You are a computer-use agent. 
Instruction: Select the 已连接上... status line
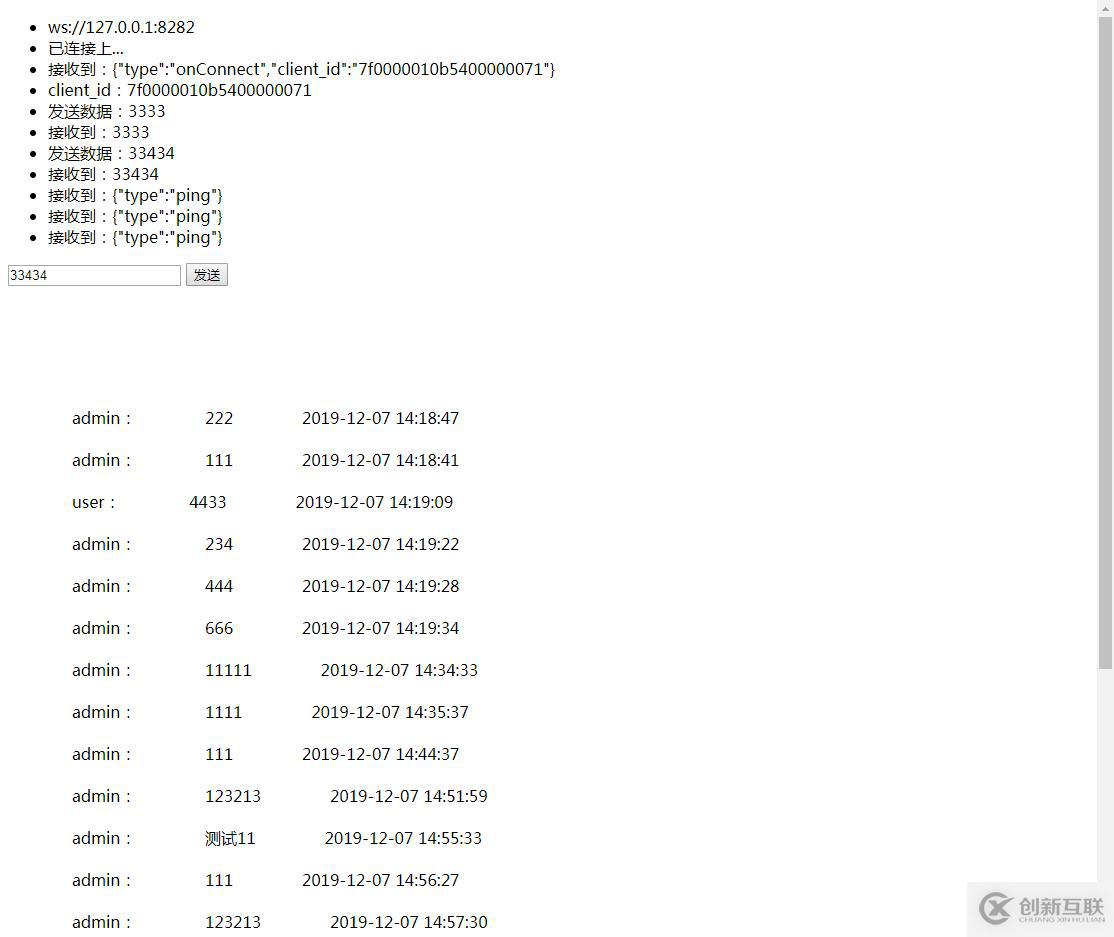(x=86, y=48)
